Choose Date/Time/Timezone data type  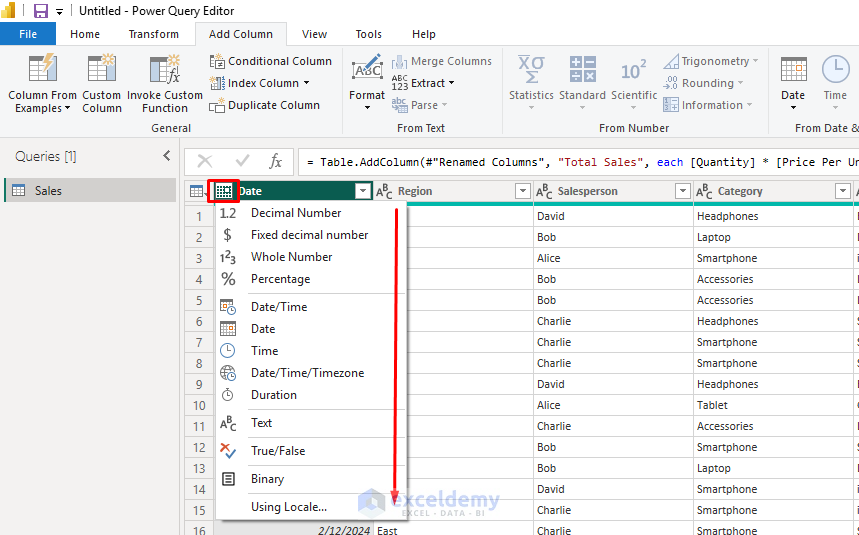point(311,373)
